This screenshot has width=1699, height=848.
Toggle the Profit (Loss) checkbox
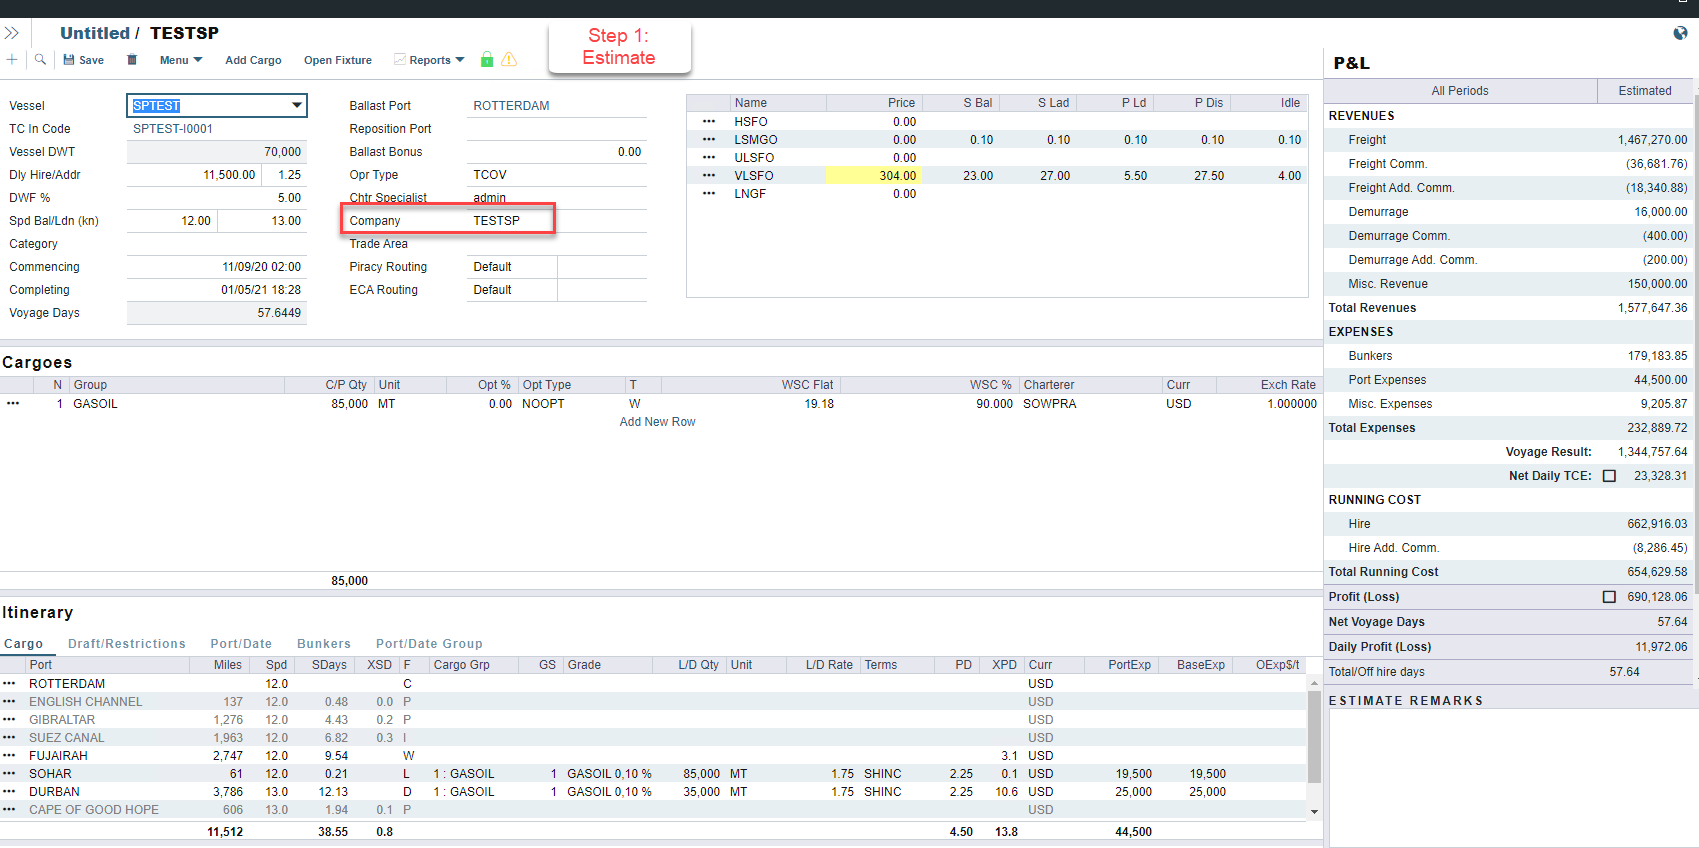[x=1609, y=597]
